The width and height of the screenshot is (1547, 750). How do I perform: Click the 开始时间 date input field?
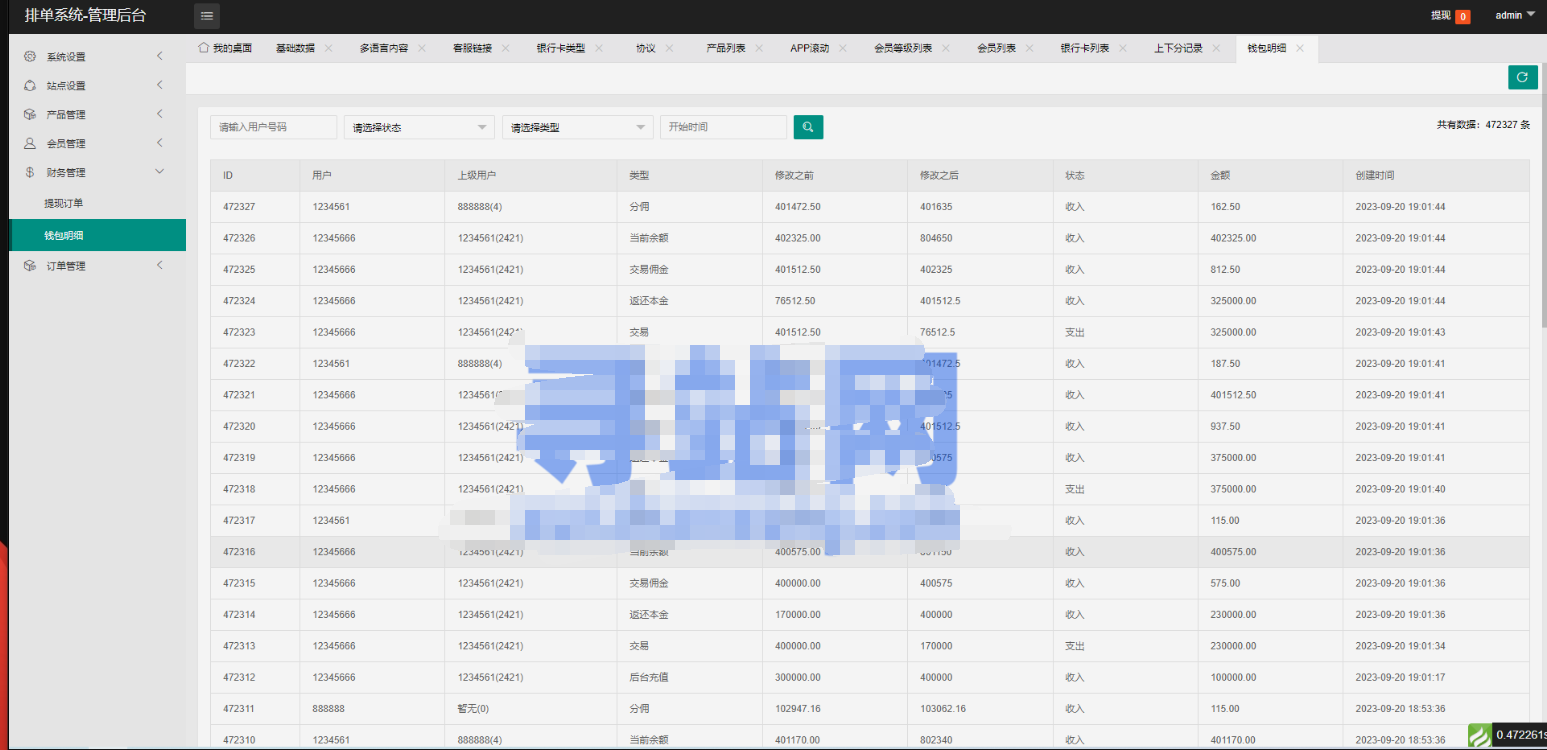click(x=723, y=127)
